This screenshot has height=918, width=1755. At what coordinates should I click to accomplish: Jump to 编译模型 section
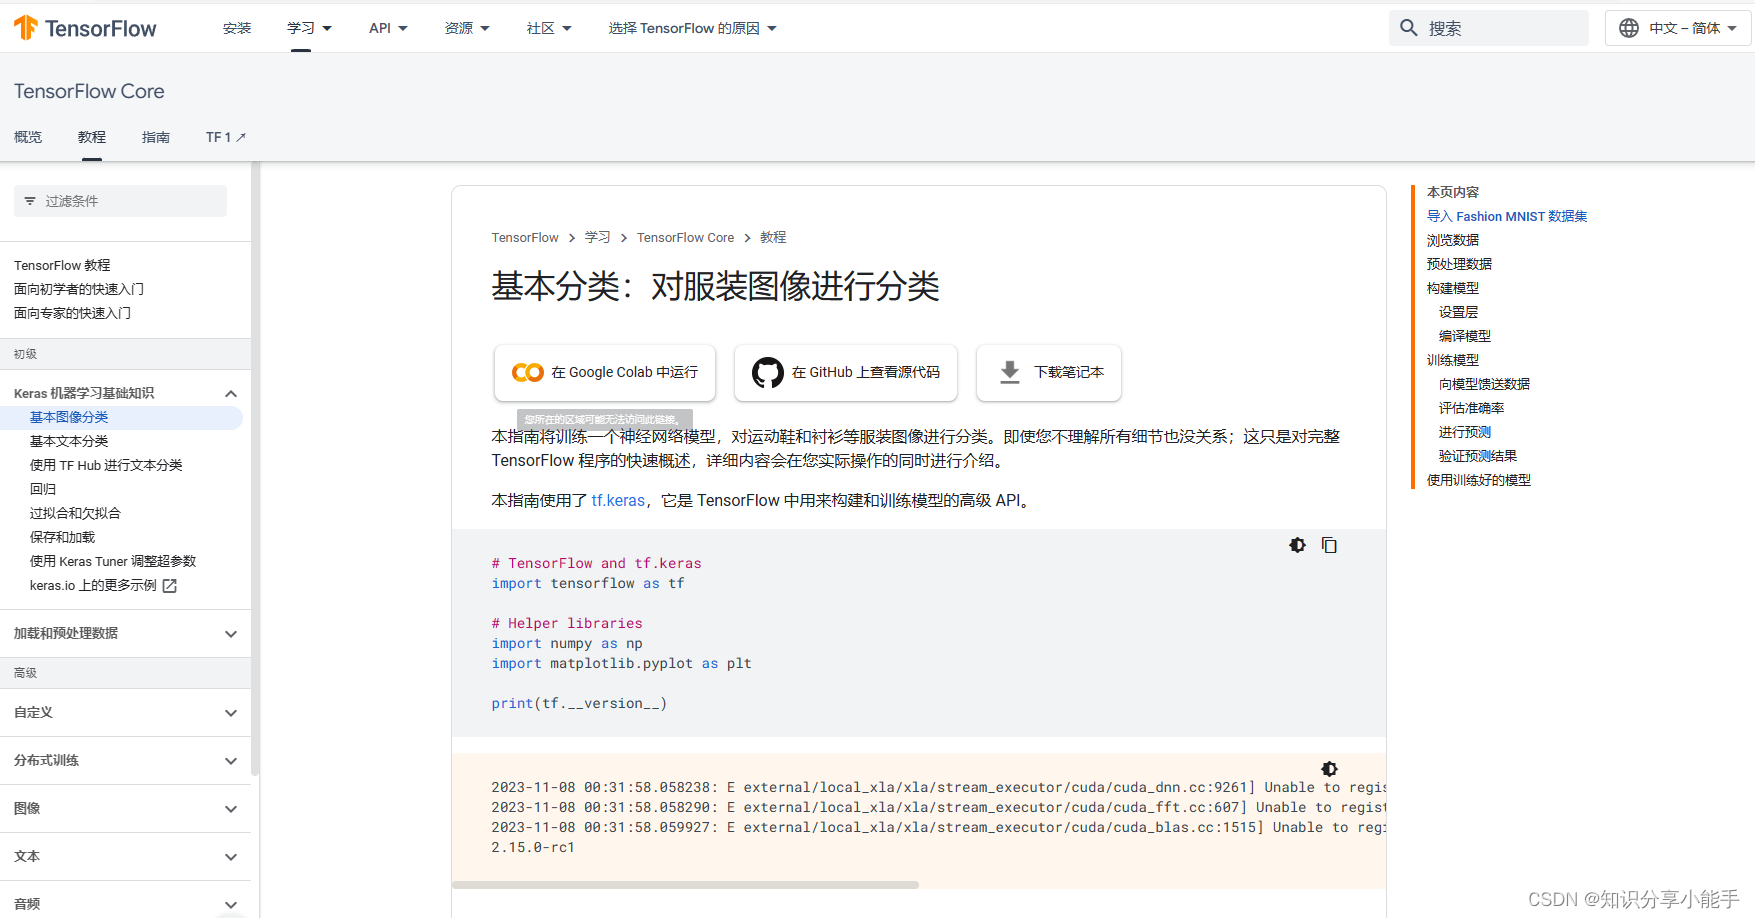pyautogui.click(x=1465, y=336)
